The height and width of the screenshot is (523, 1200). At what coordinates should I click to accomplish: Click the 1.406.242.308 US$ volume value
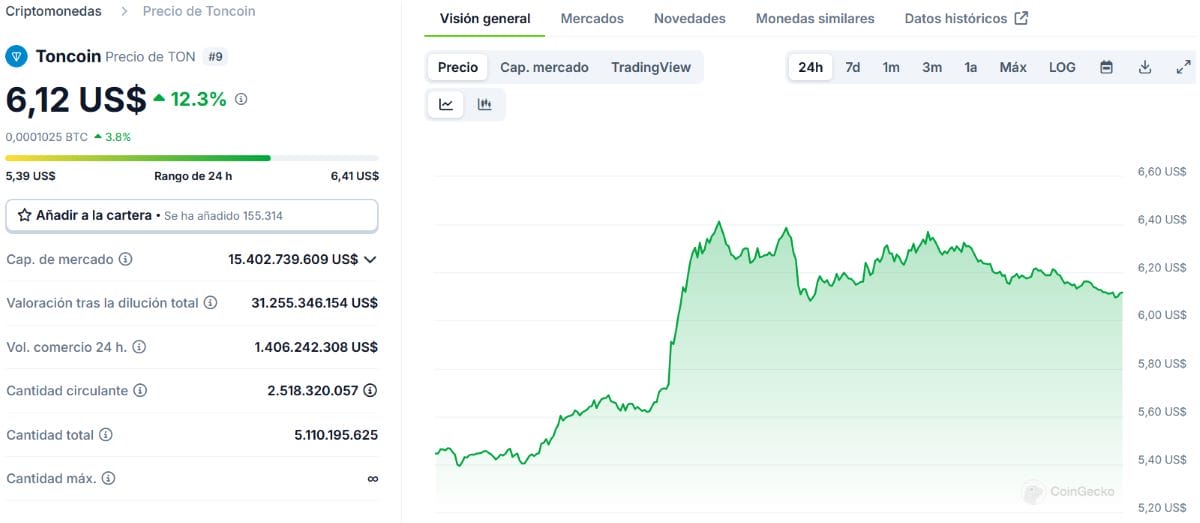coord(316,347)
